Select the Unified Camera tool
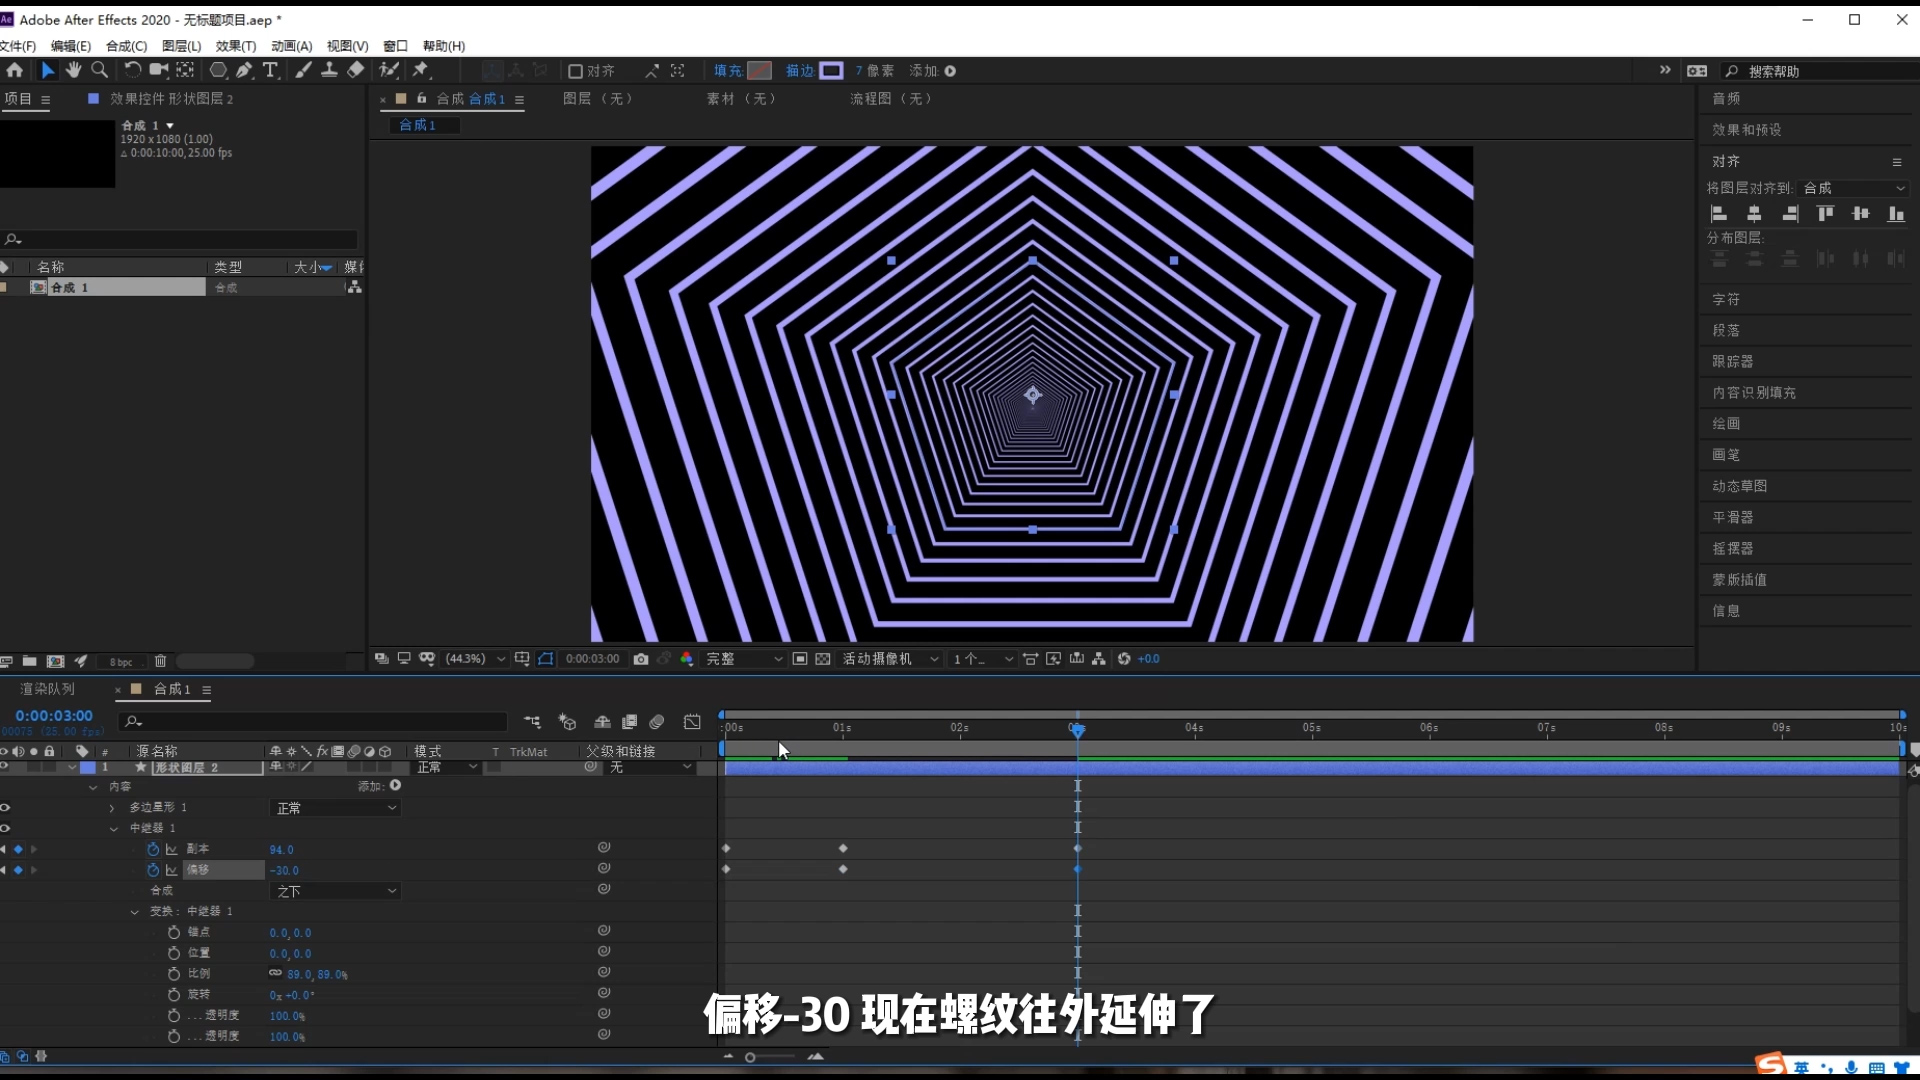The width and height of the screenshot is (1920, 1080). click(158, 70)
